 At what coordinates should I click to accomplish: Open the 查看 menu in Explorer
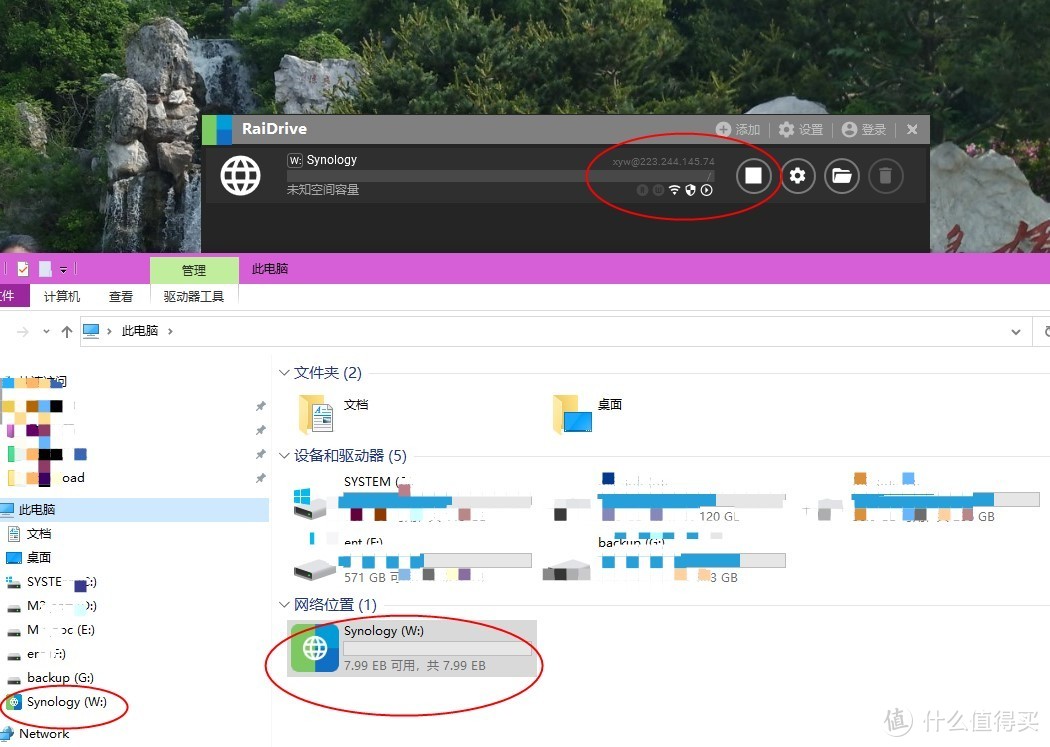120,296
